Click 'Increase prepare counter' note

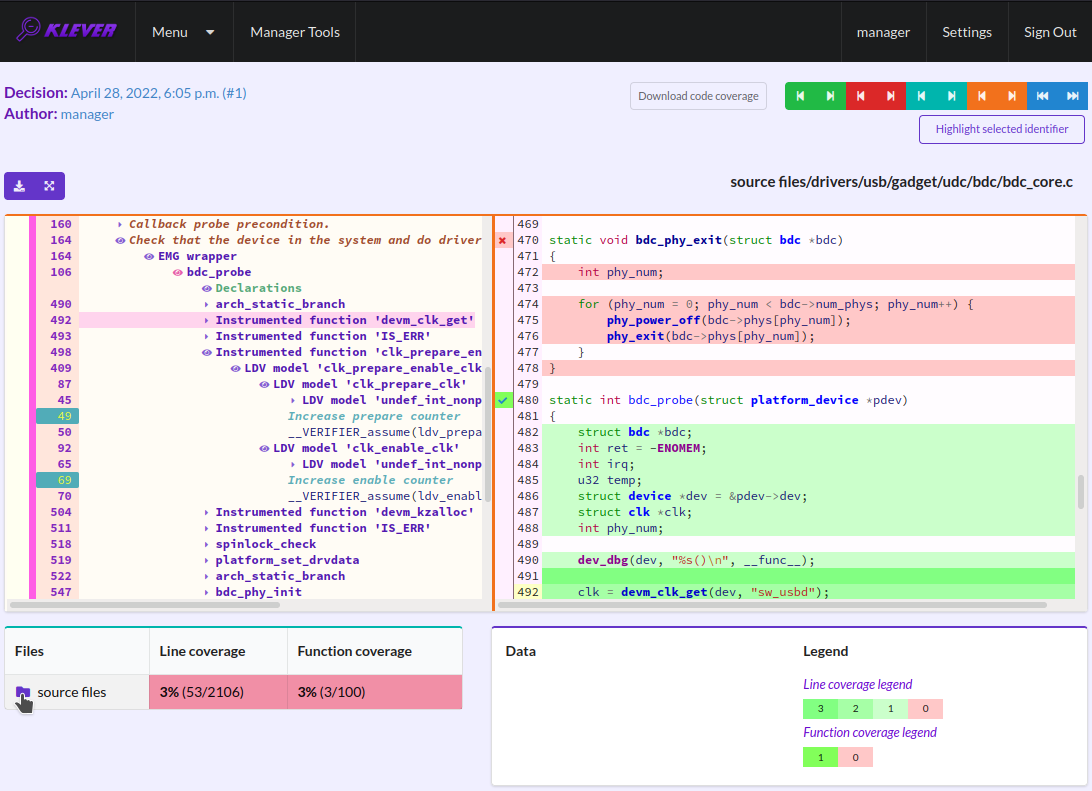tap(374, 416)
